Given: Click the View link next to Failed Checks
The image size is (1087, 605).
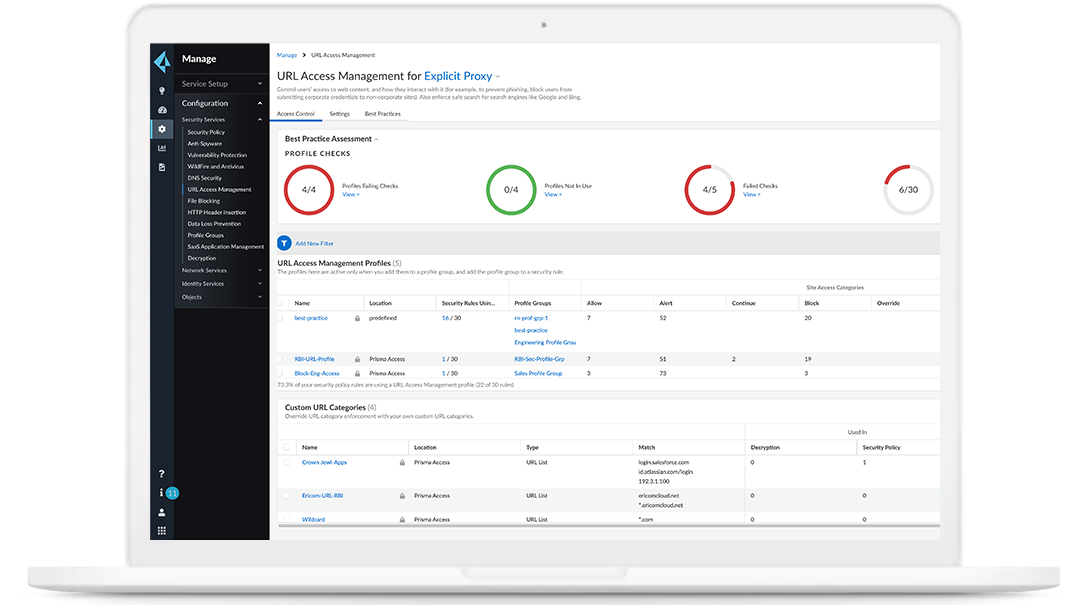Looking at the screenshot, I should pyautogui.click(x=753, y=194).
